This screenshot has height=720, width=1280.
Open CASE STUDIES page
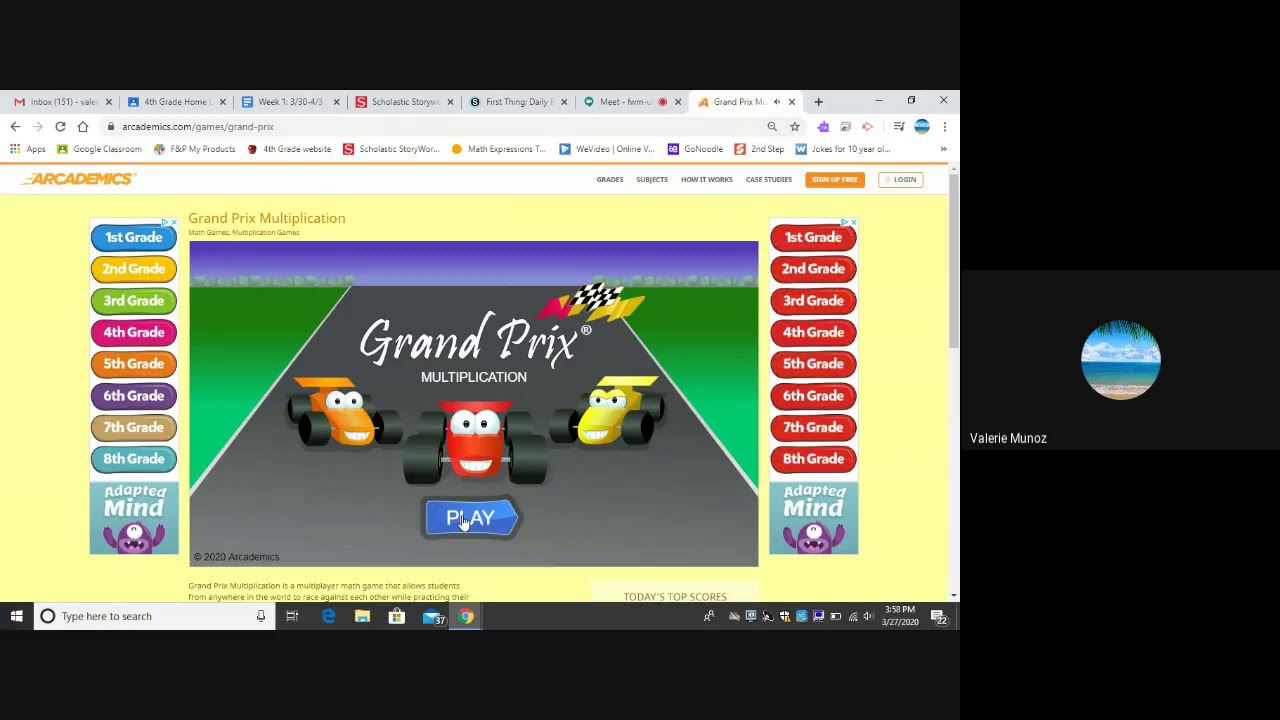pyautogui.click(x=769, y=180)
